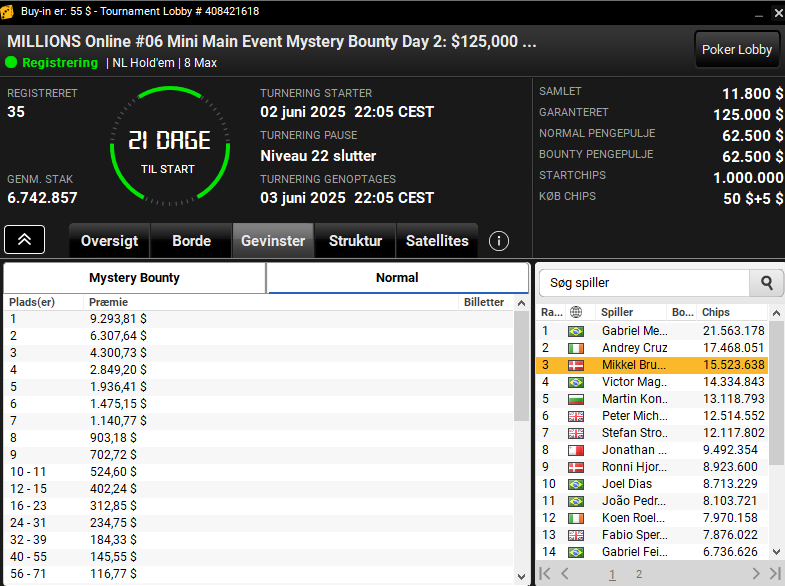The height and width of the screenshot is (586, 785).
Task: Open the Satellites tab
Action: 437,241
